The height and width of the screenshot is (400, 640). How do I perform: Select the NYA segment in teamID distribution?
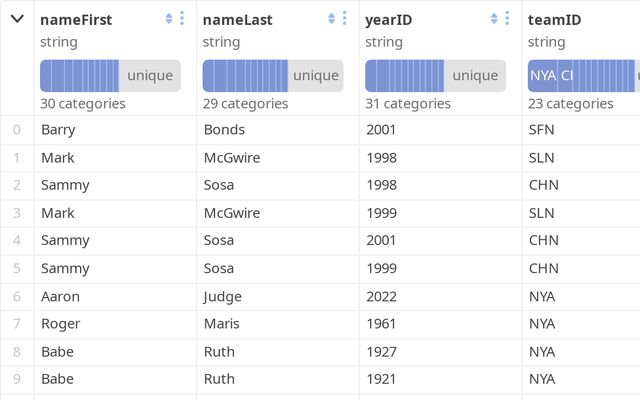(x=543, y=76)
